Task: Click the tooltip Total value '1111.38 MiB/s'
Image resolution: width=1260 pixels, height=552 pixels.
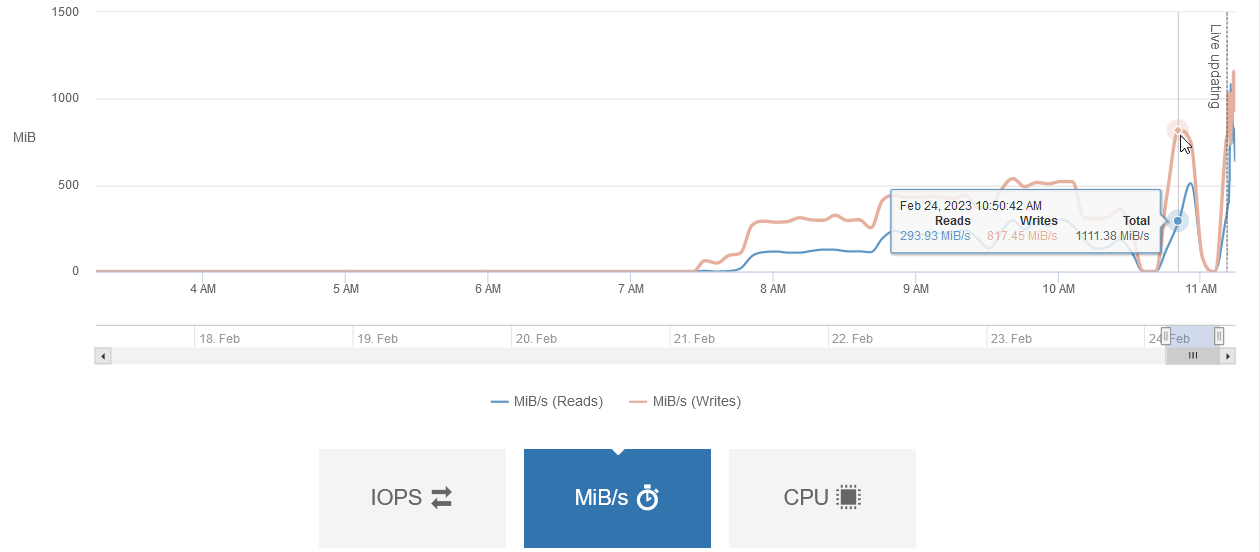Action: click(x=1113, y=236)
